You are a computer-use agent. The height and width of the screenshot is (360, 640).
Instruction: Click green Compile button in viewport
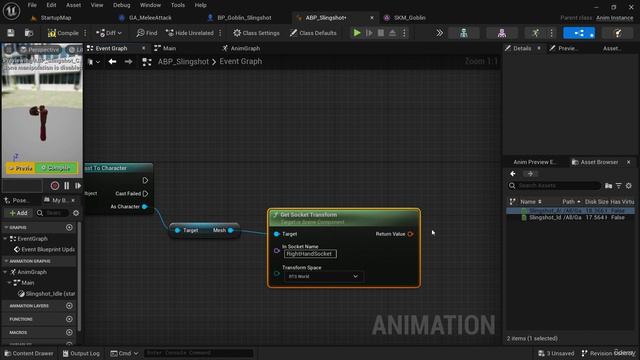(56, 168)
